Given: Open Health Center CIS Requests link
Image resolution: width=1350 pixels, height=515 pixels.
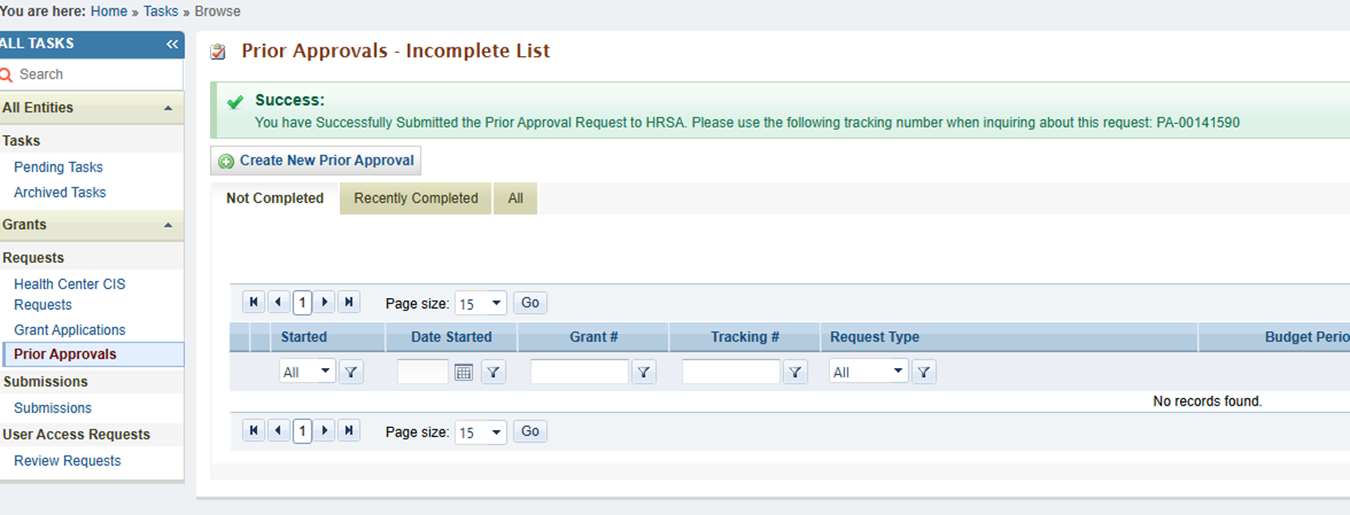Looking at the screenshot, I should [x=70, y=294].
